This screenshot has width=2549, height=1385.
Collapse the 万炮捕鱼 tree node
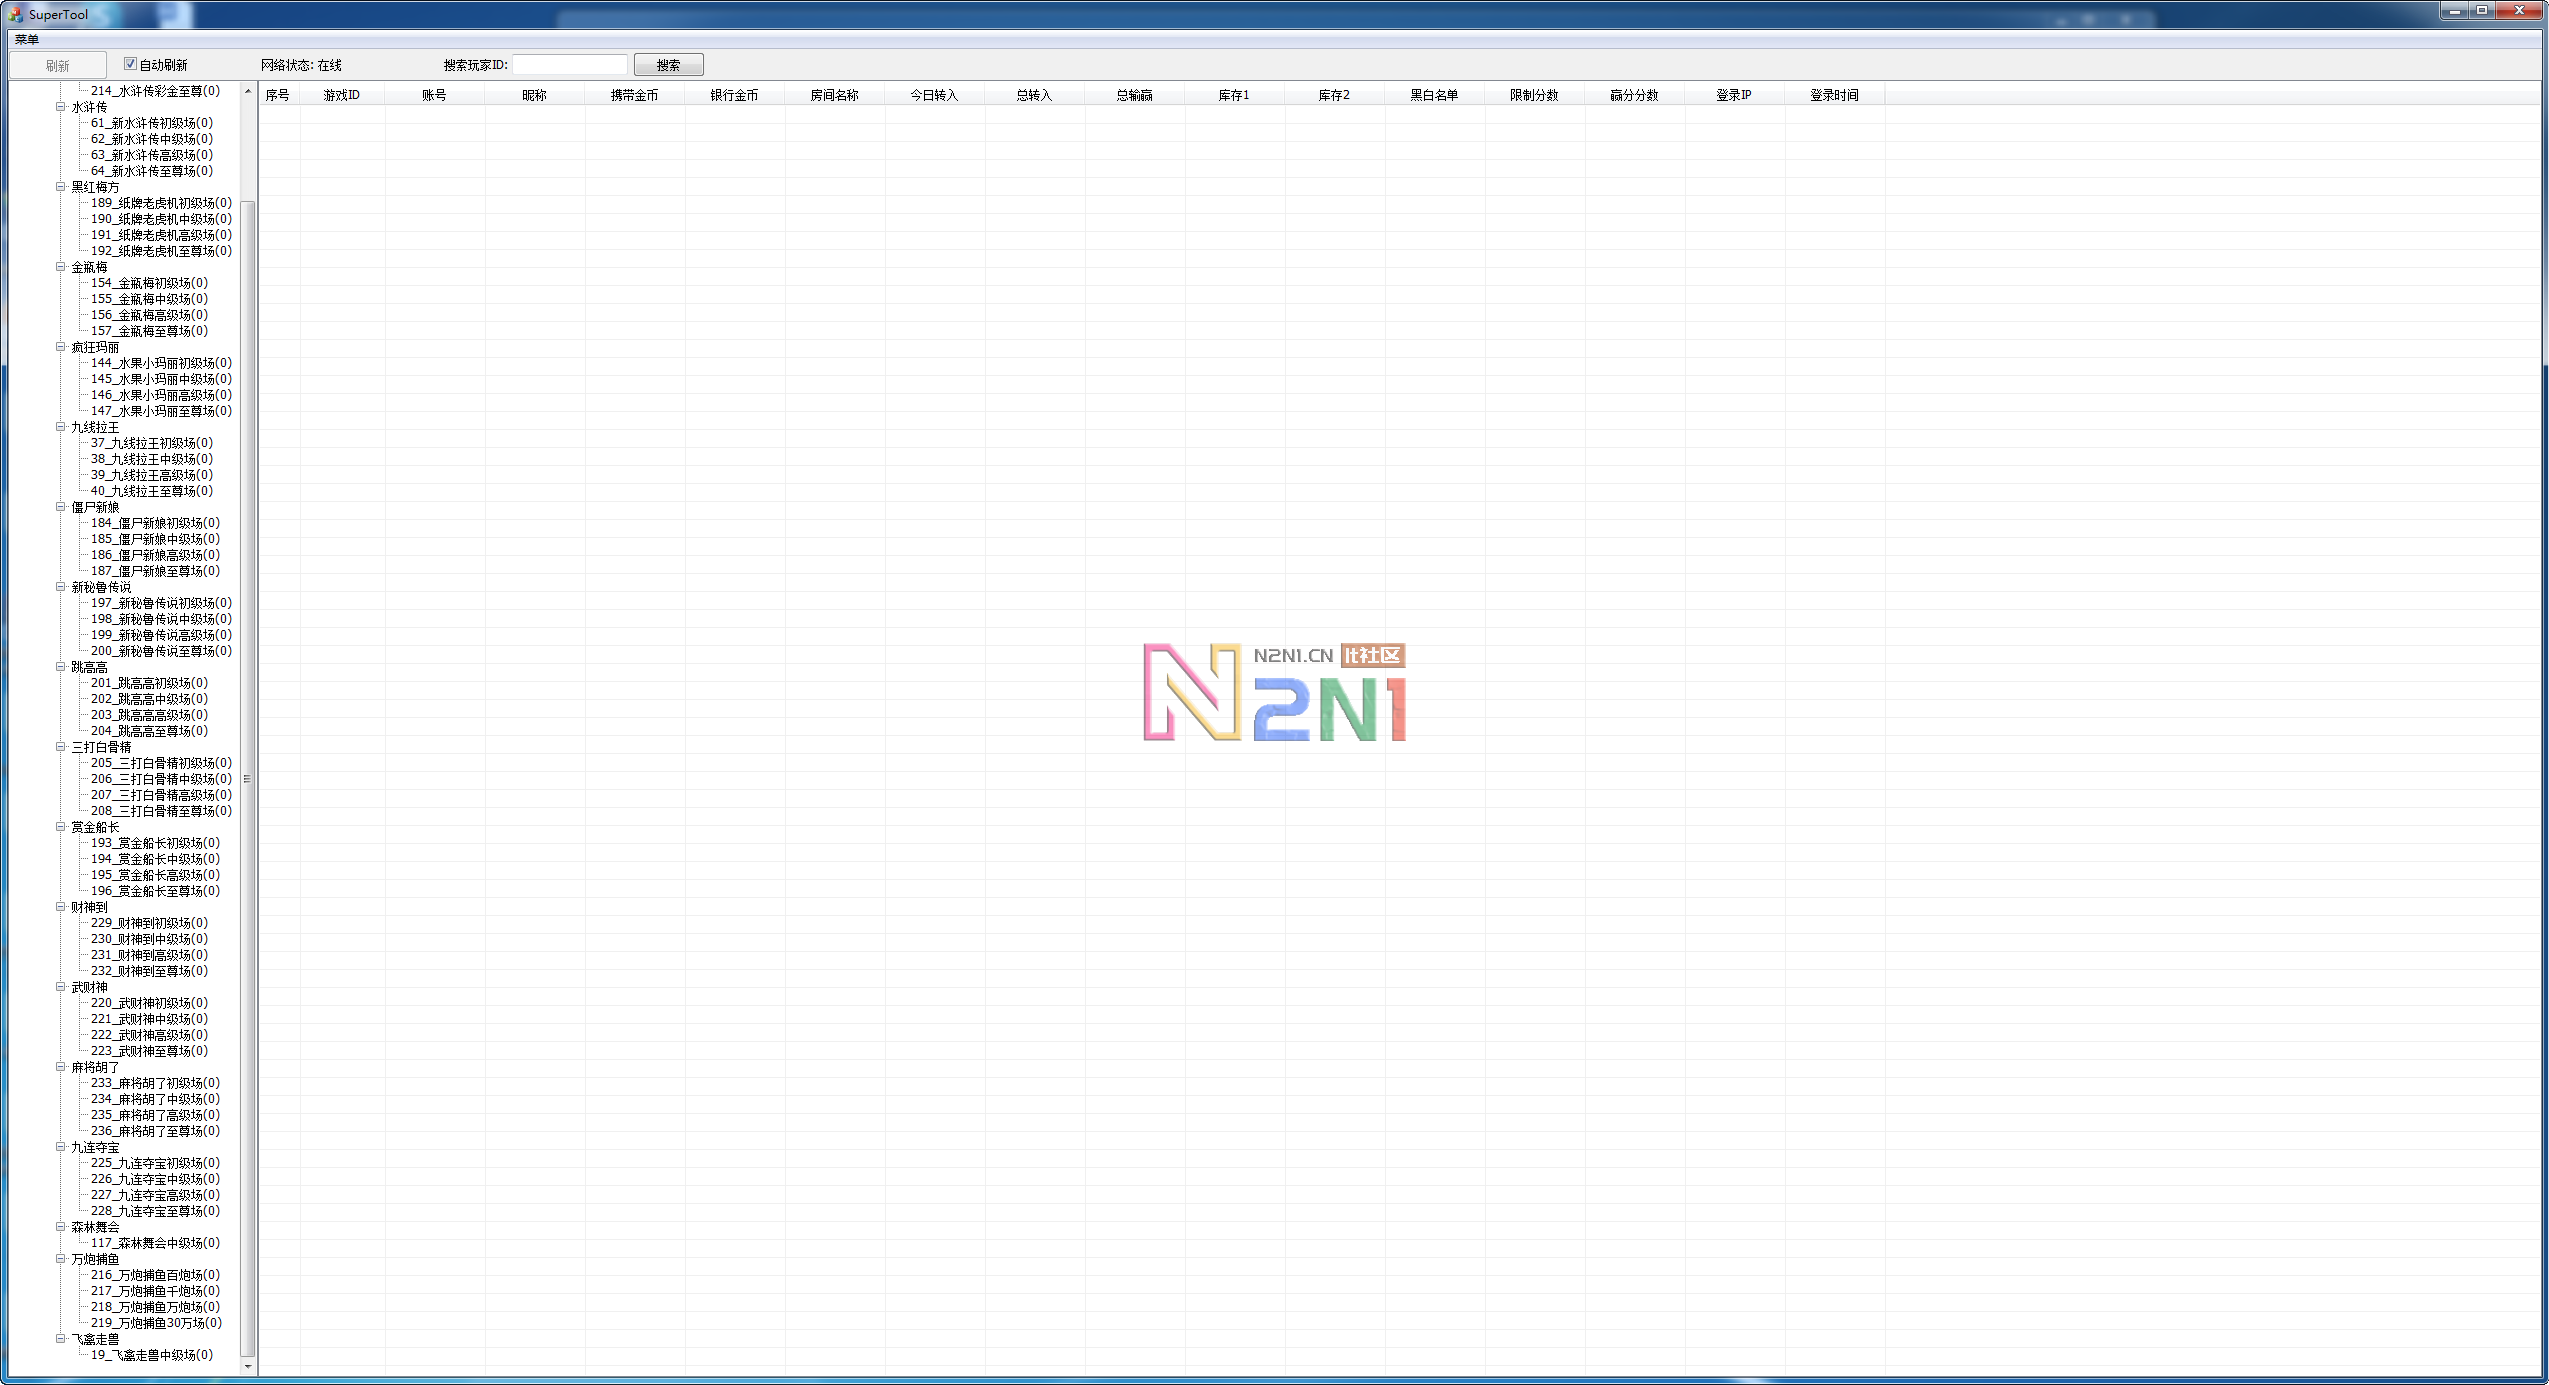[x=61, y=1259]
